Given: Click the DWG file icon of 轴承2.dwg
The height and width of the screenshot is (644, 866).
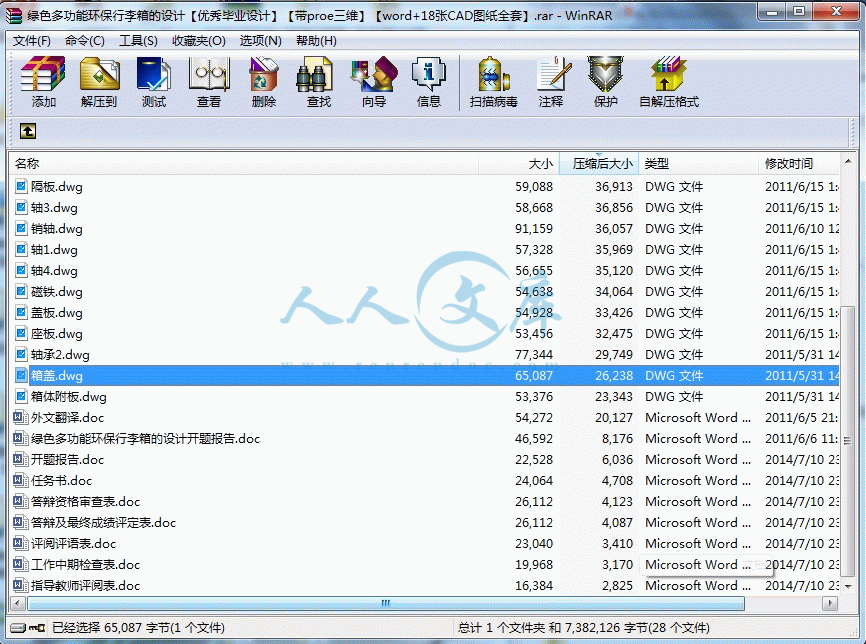Looking at the screenshot, I should point(21,354).
